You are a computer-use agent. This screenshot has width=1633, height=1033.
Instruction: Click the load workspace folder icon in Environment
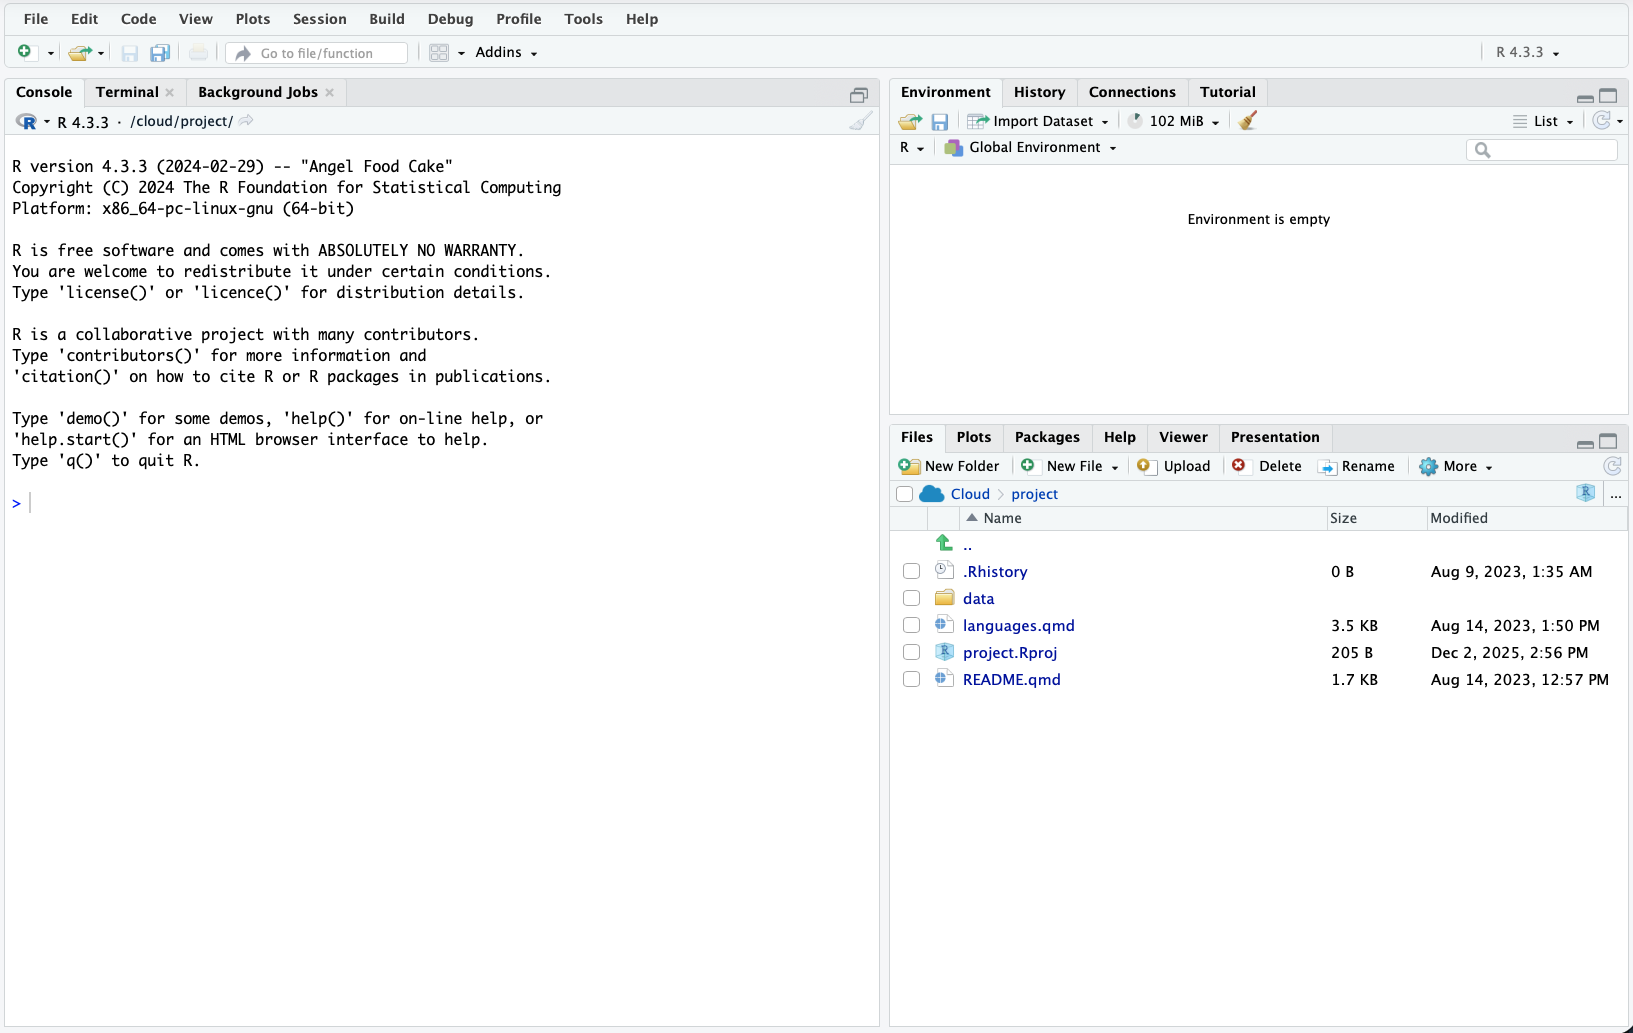909,121
